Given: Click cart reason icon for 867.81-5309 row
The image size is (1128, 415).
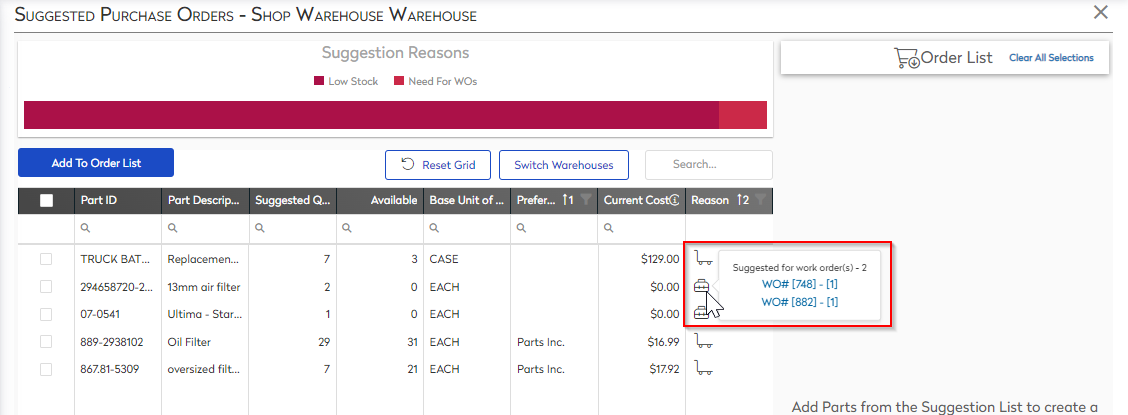Looking at the screenshot, I should pyautogui.click(x=704, y=369).
